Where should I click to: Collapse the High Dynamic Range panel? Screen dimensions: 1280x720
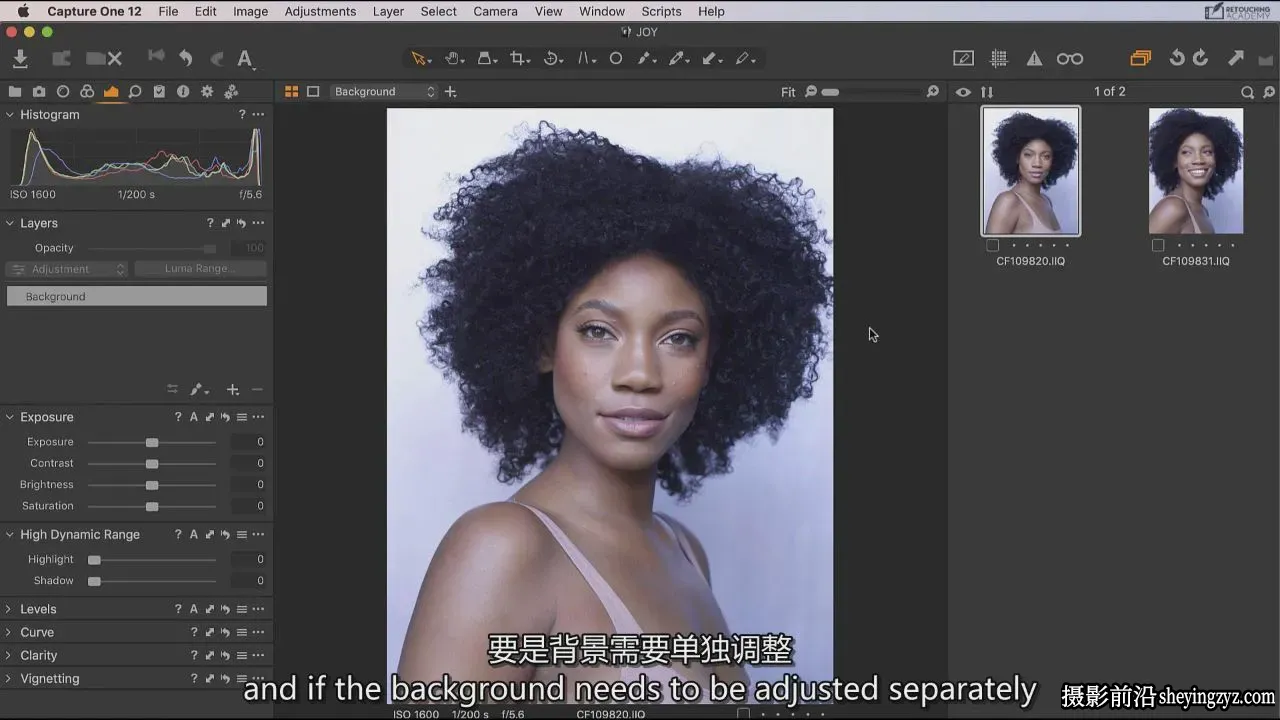[x=10, y=535]
